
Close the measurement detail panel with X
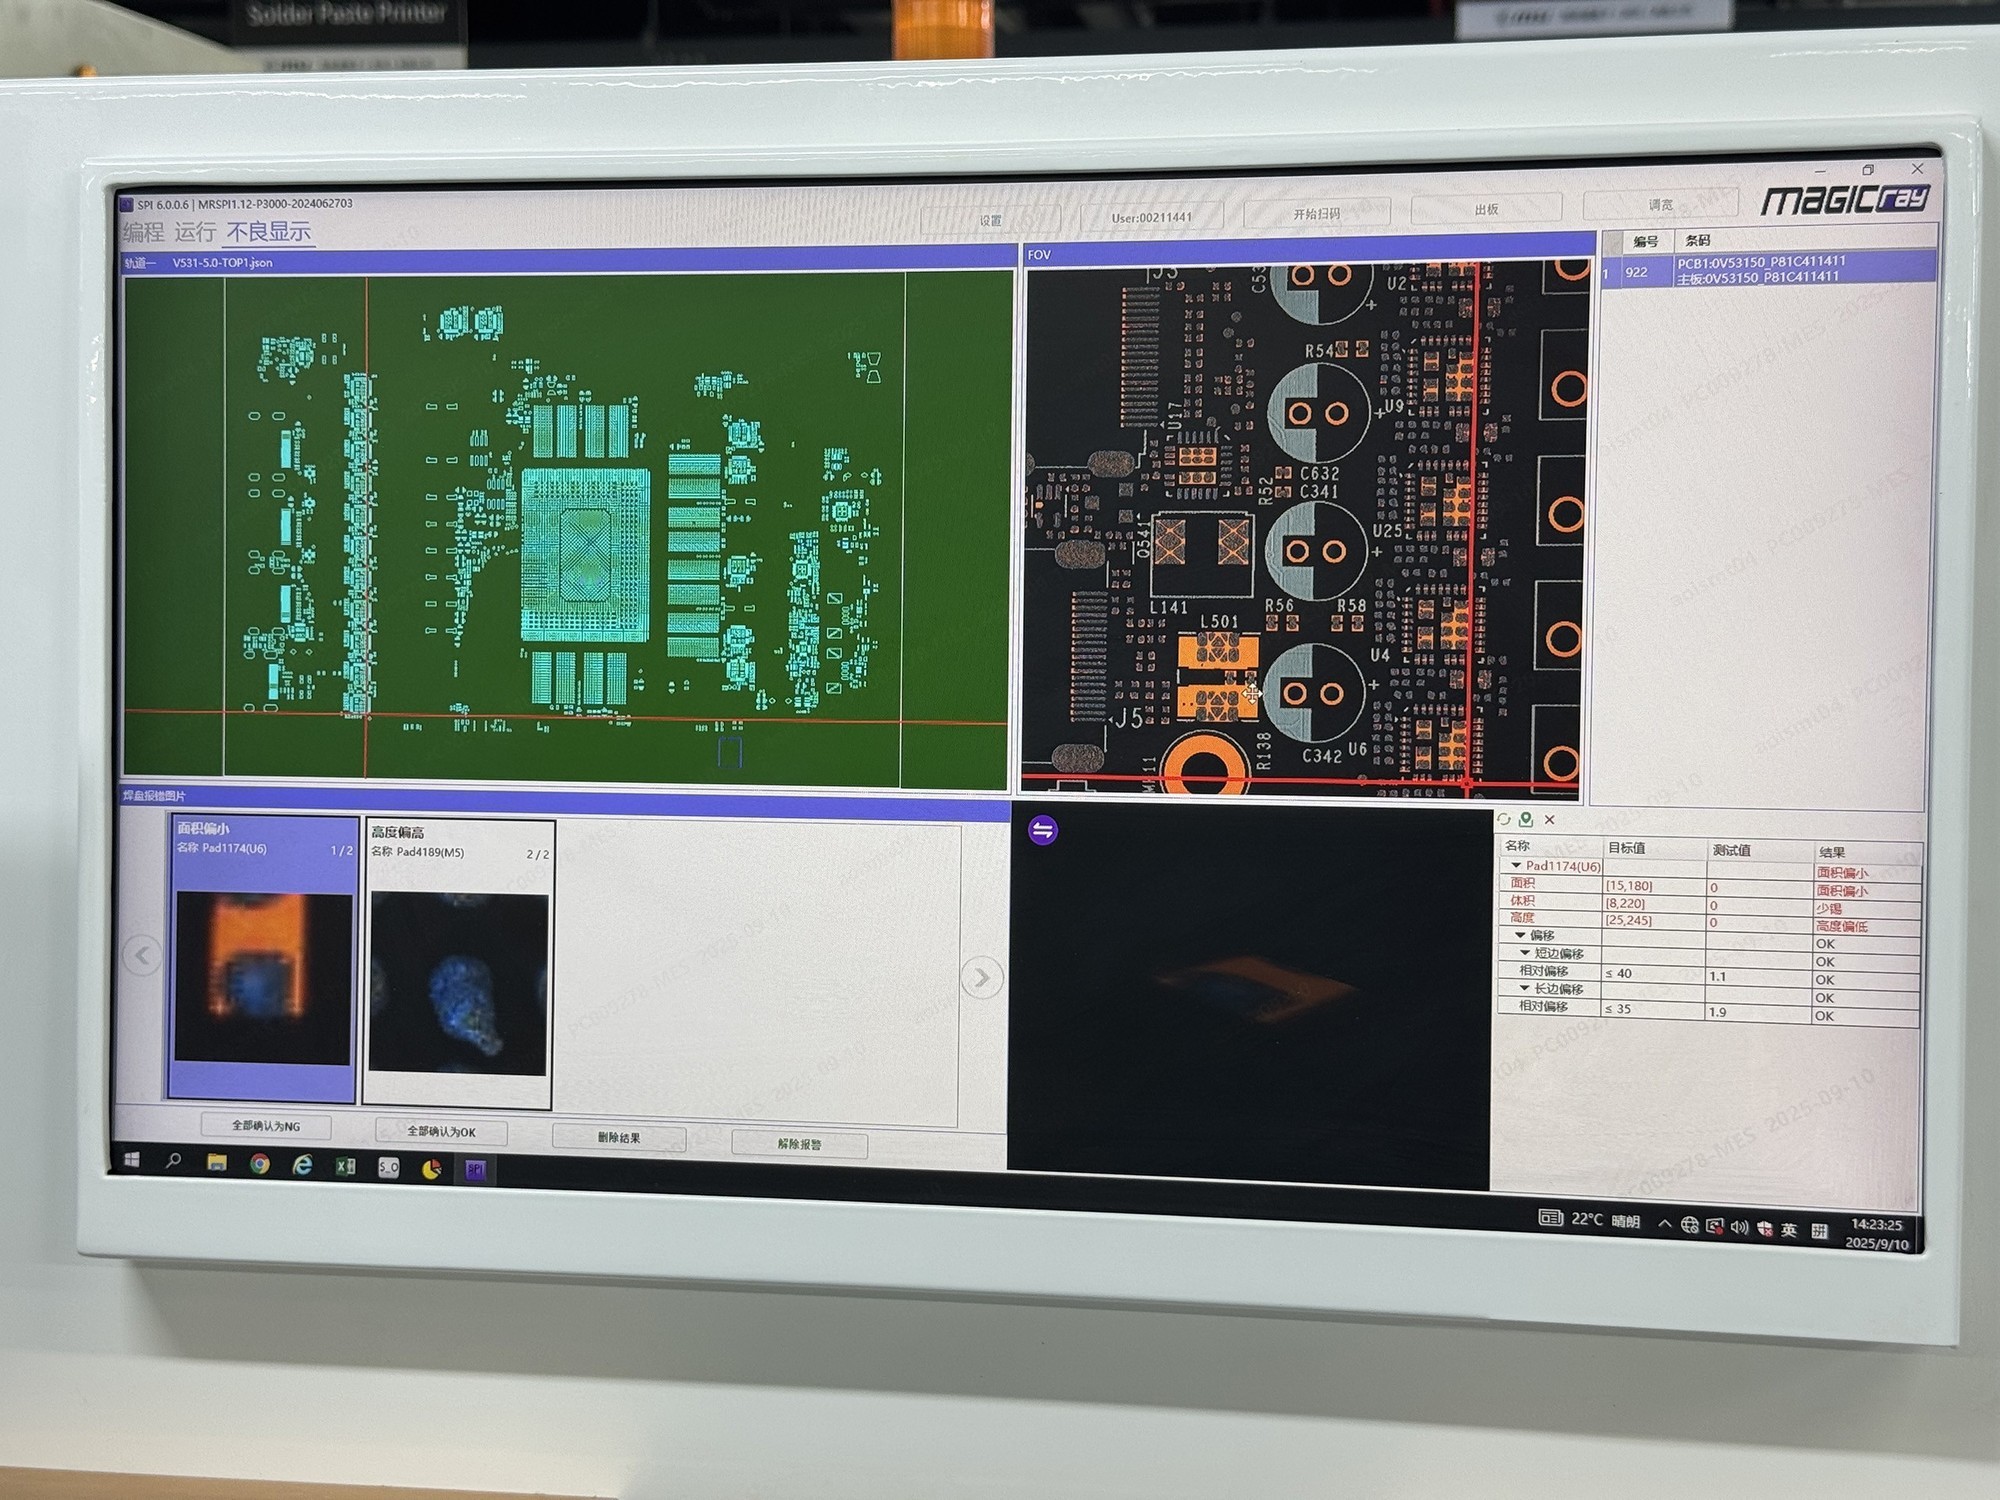pos(1550,819)
